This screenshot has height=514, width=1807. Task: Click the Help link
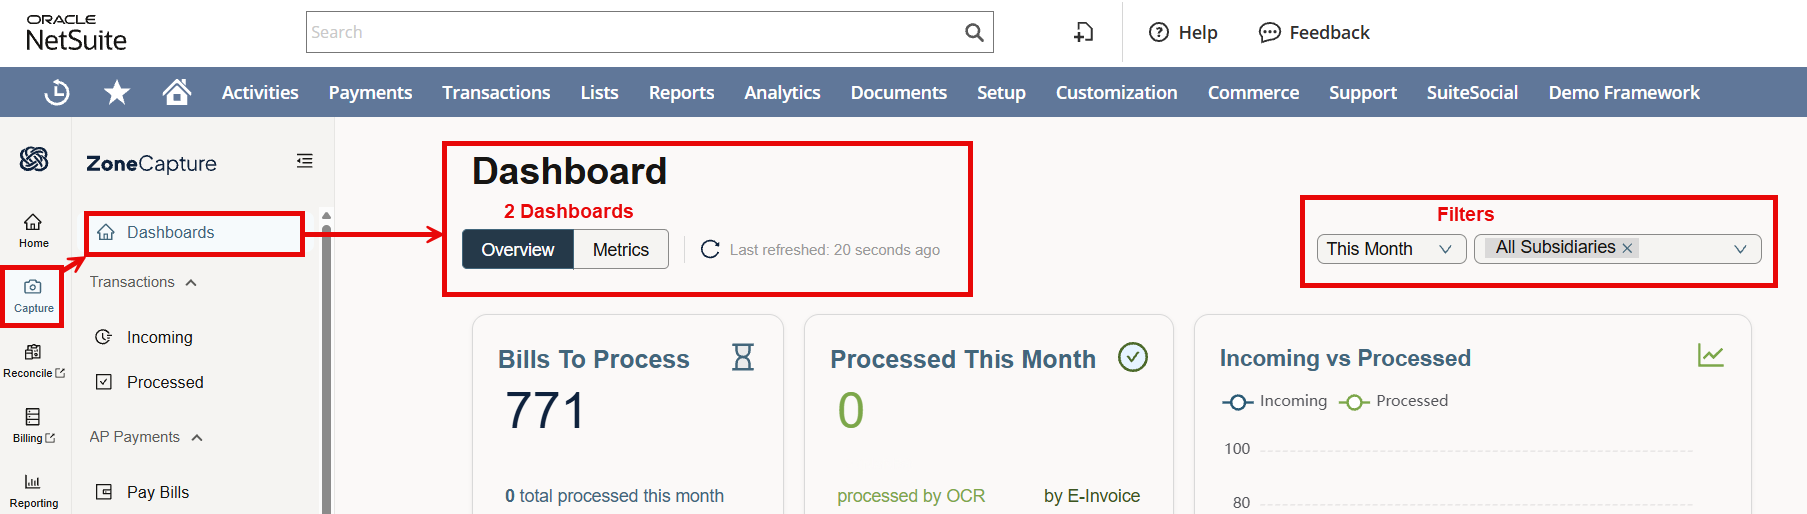pyautogui.click(x=1197, y=32)
